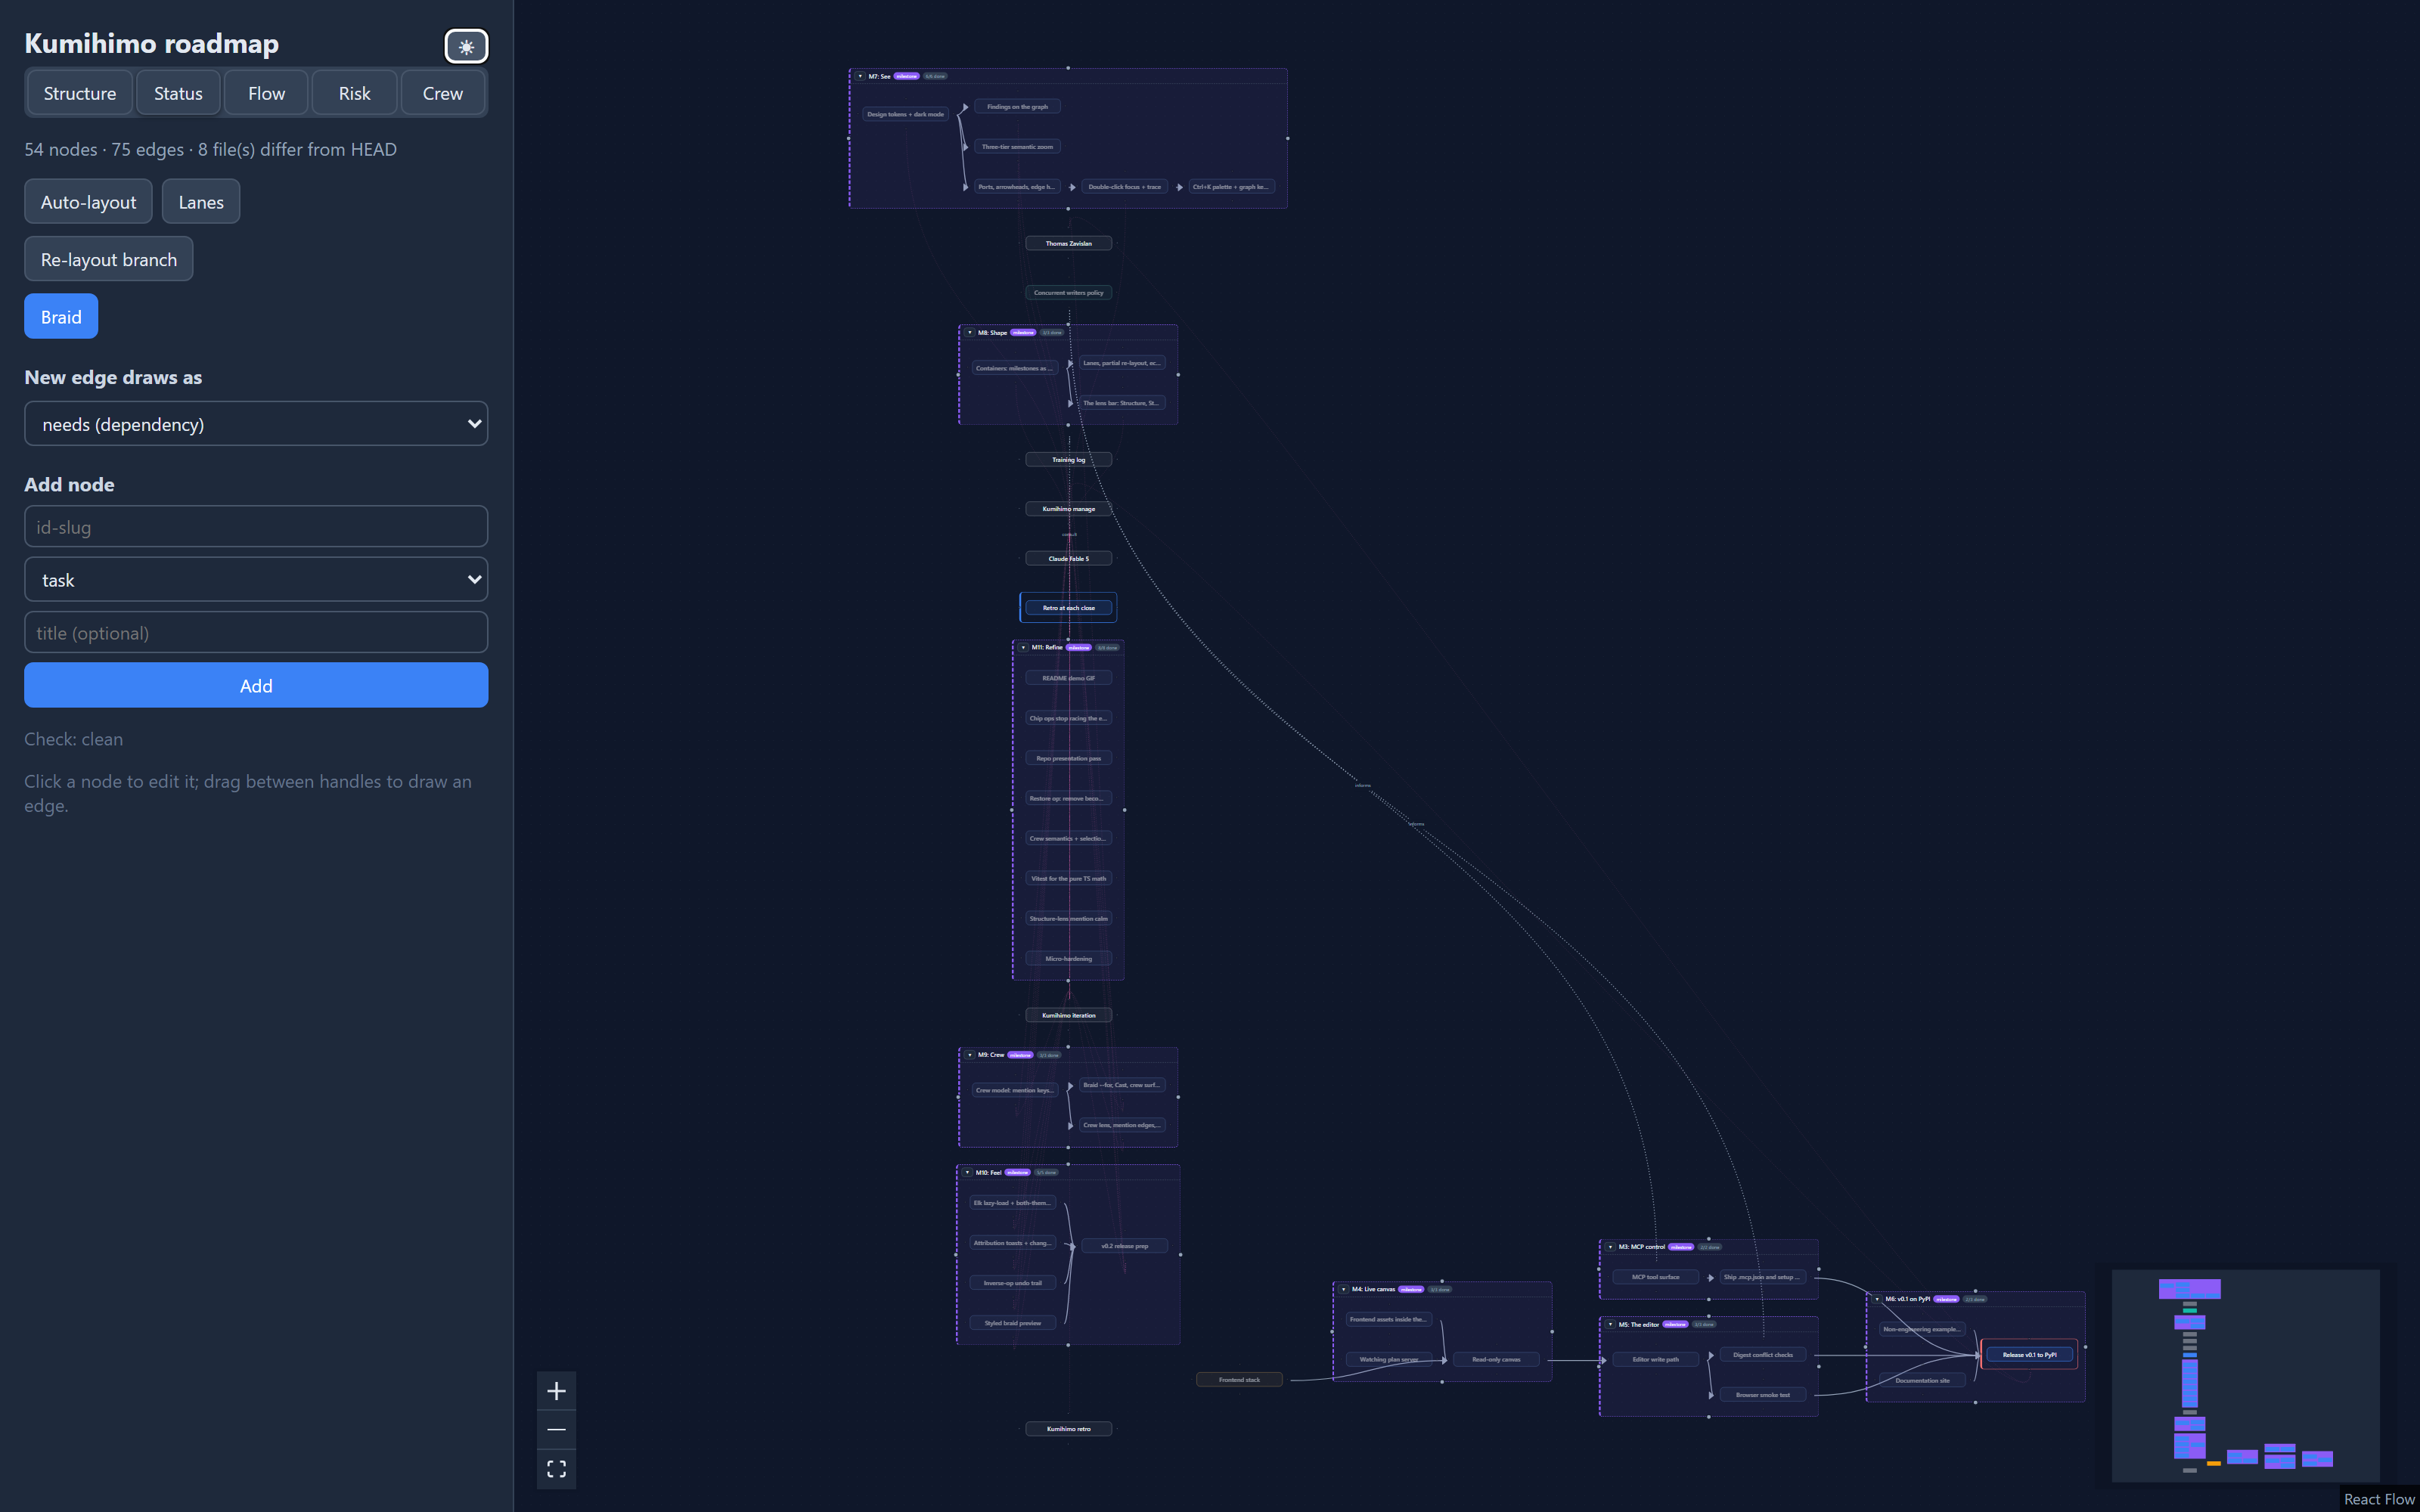Open the node type task dropdown
This screenshot has height=1512, width=2420.
[x=256, y=580]
